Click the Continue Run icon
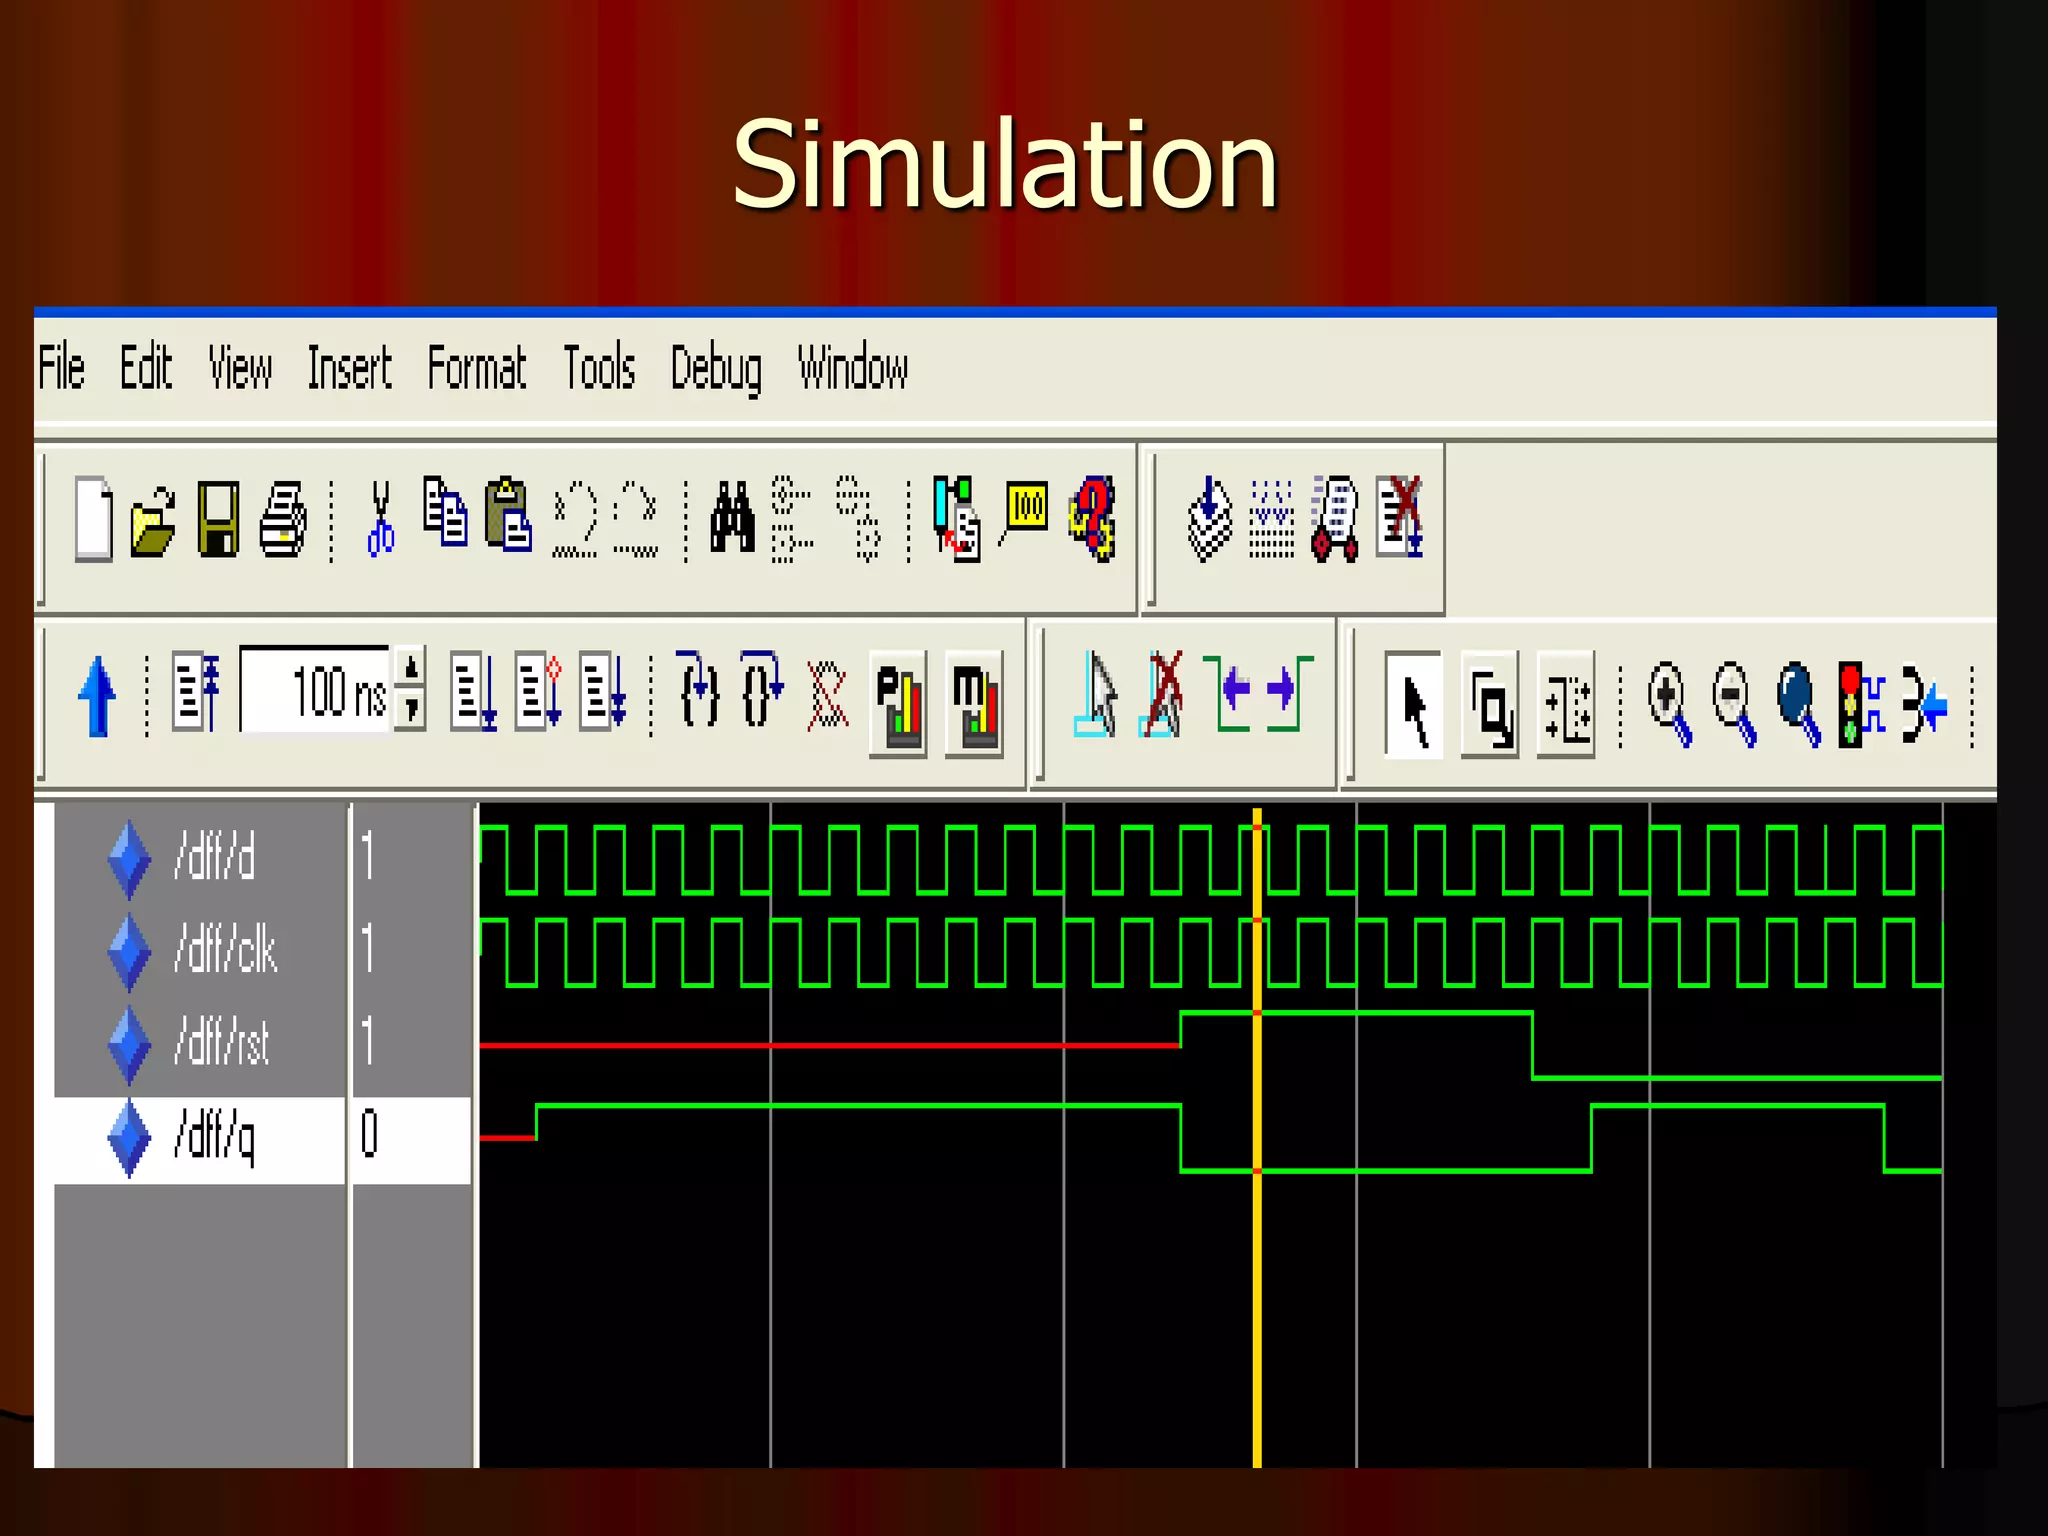Screen dimensions: 2048x1536 point(538,691)
